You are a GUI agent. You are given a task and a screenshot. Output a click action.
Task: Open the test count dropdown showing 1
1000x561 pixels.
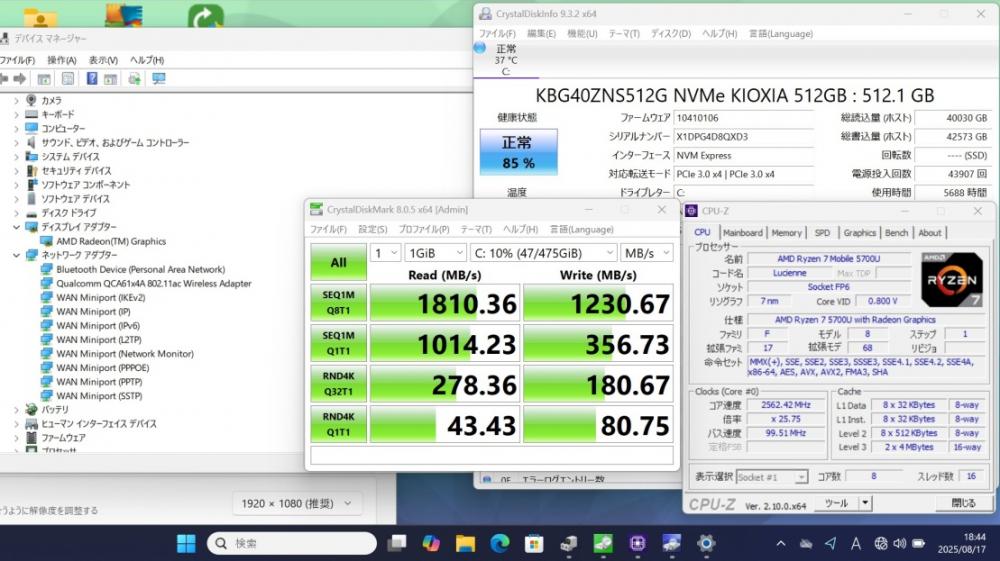click(385, 253)
